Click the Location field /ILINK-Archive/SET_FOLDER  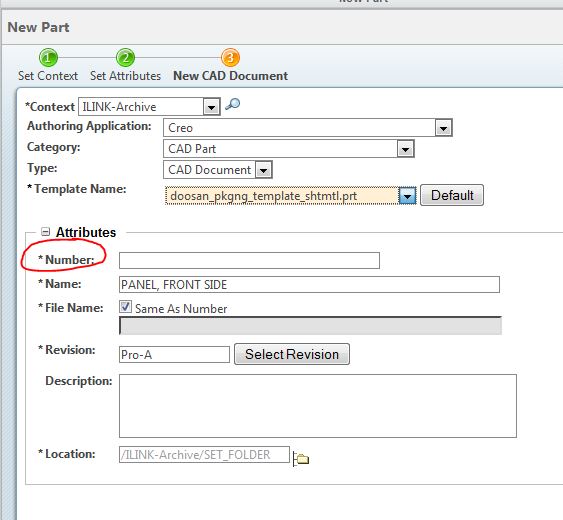(x=204, y=455)
